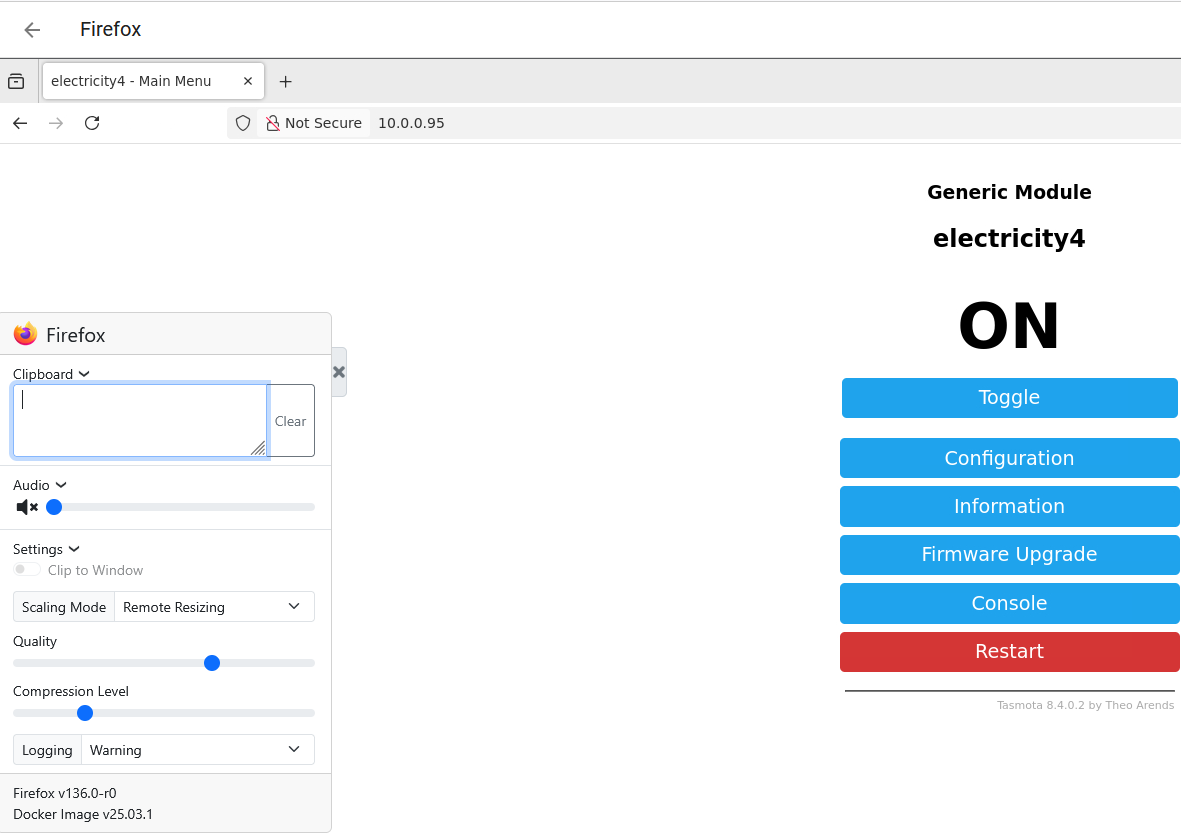This screenshot has width=1181, height=840.
Task: Open the Logging level dropdown
Action: pos(197,750)
